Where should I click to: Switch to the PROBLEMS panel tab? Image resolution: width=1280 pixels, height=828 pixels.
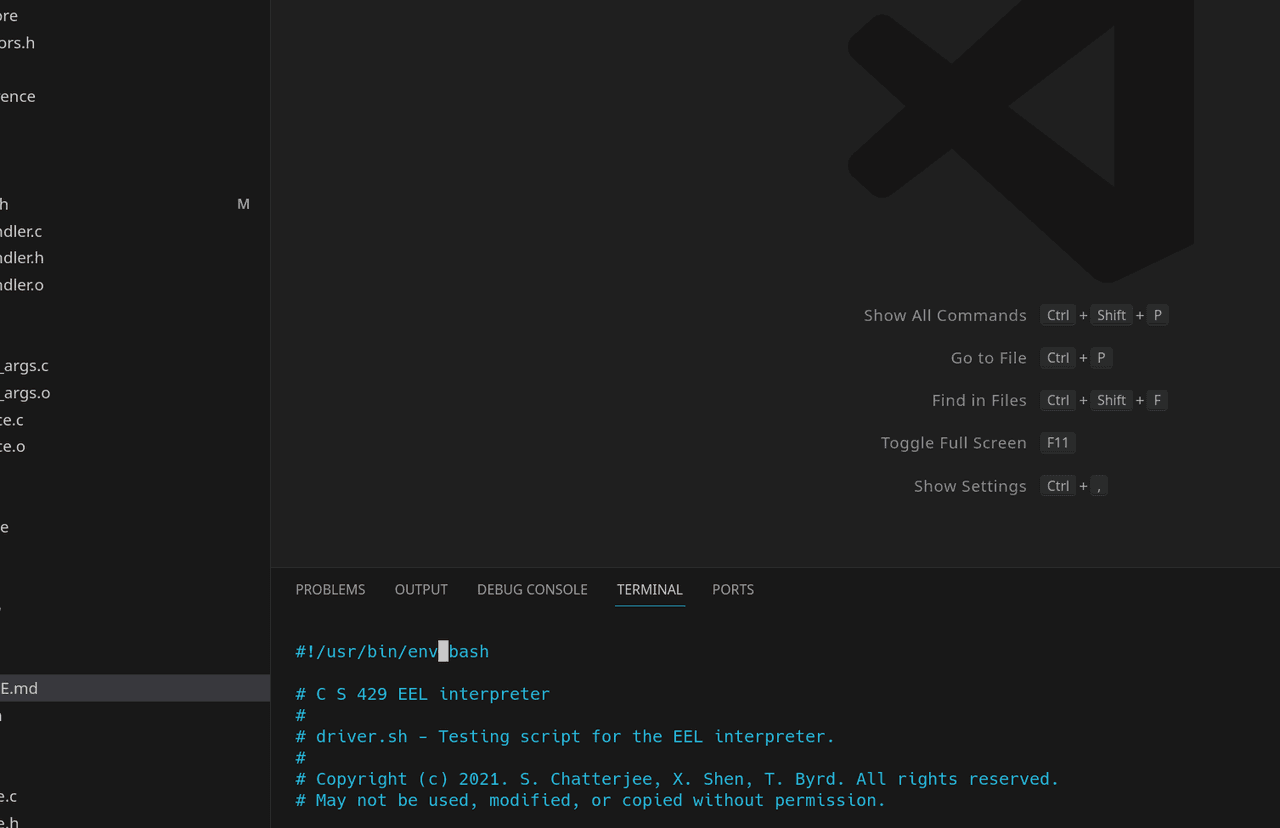(330, 590)
